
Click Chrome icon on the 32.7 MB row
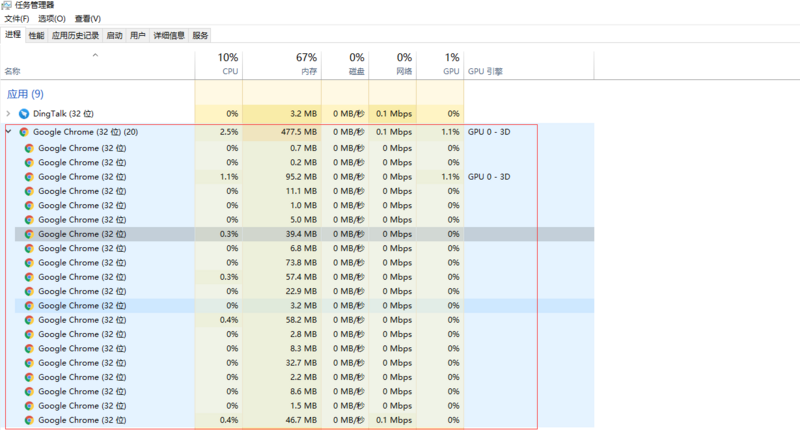tap(29, 363)
